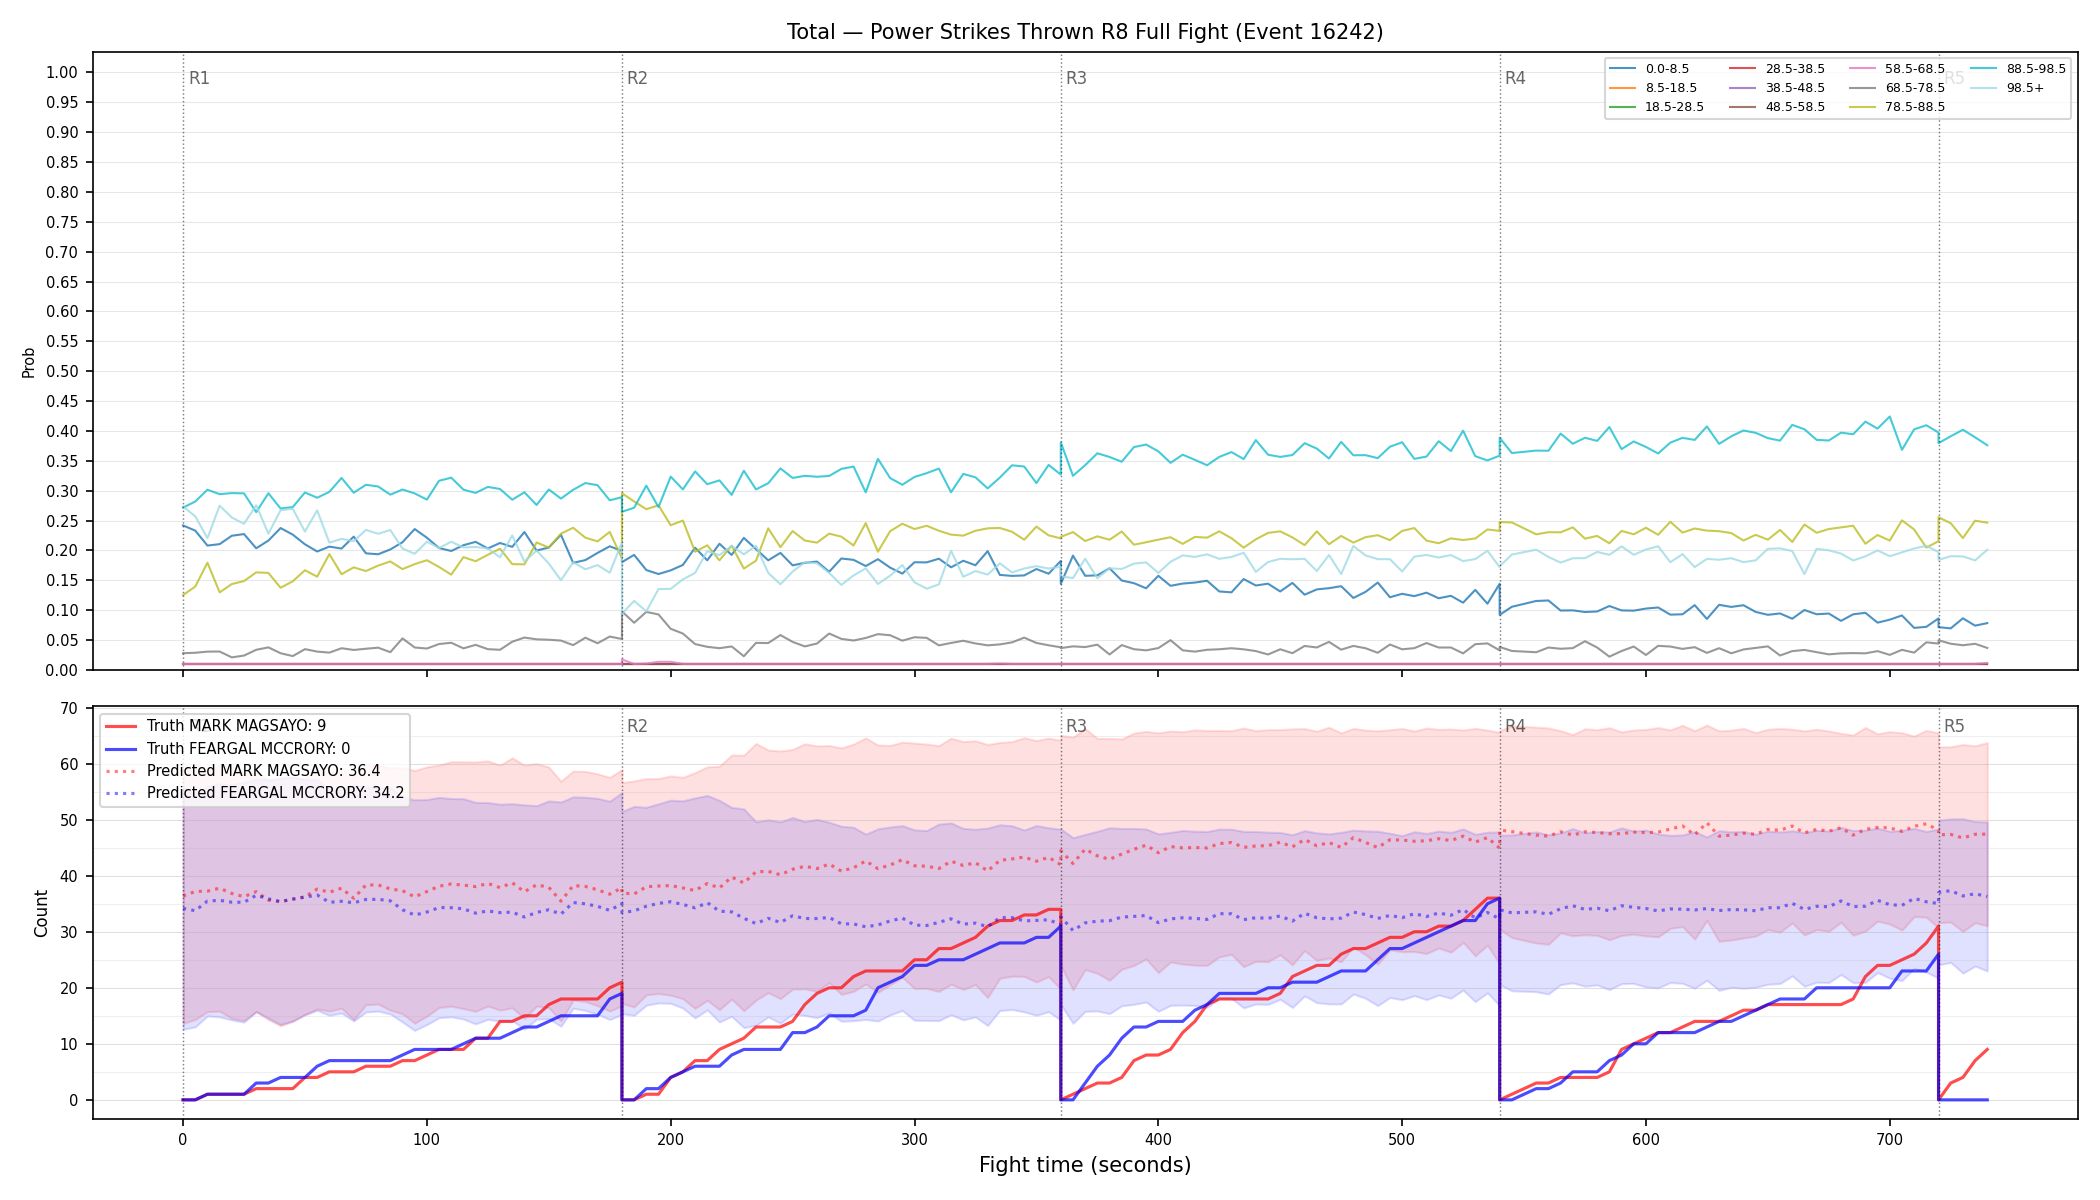Click the 70 tick on Count axis
The image size is (2100, 1200).
click(69, 708)
